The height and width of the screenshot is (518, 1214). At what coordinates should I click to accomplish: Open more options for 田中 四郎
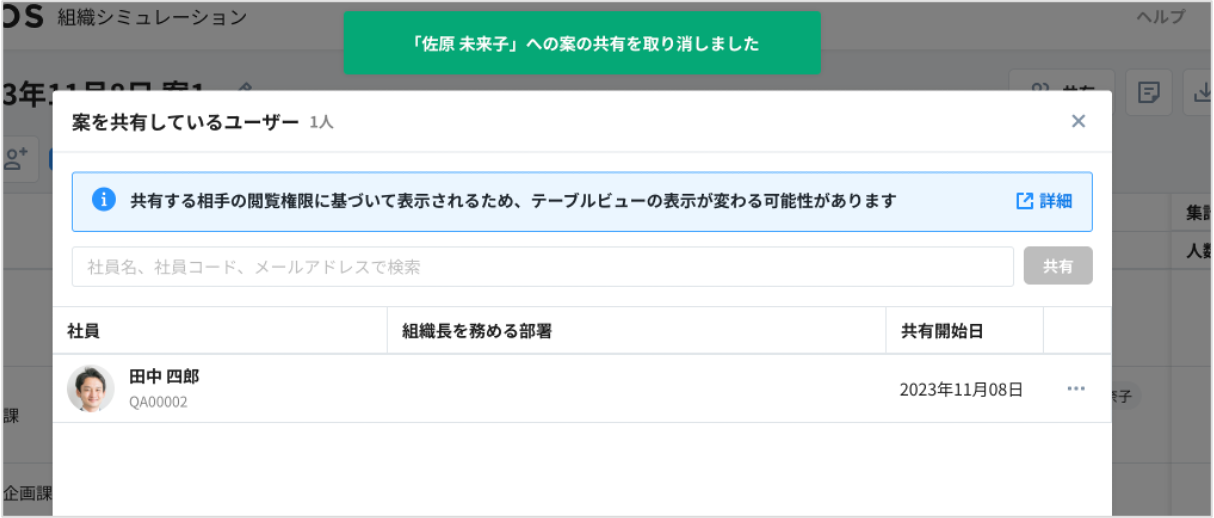[x=1076, y=389]
